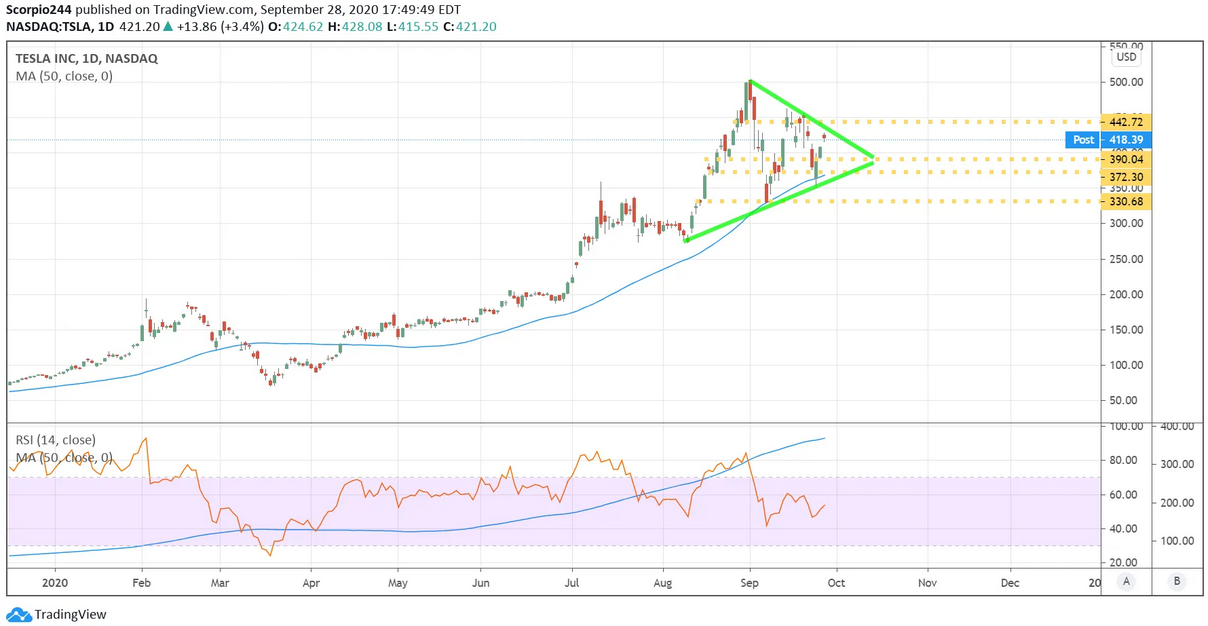Viewport: 1208px width, 626px height.
Task: Select the 330.68 price level label
Action: [x=1128, y=202]
